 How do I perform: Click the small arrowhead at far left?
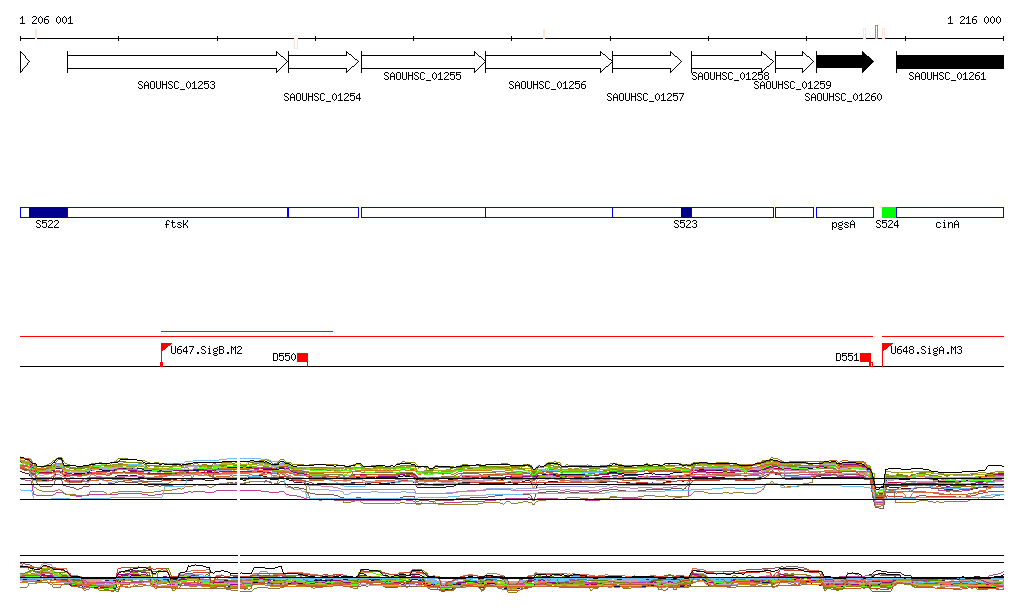(x=25, y=62)
